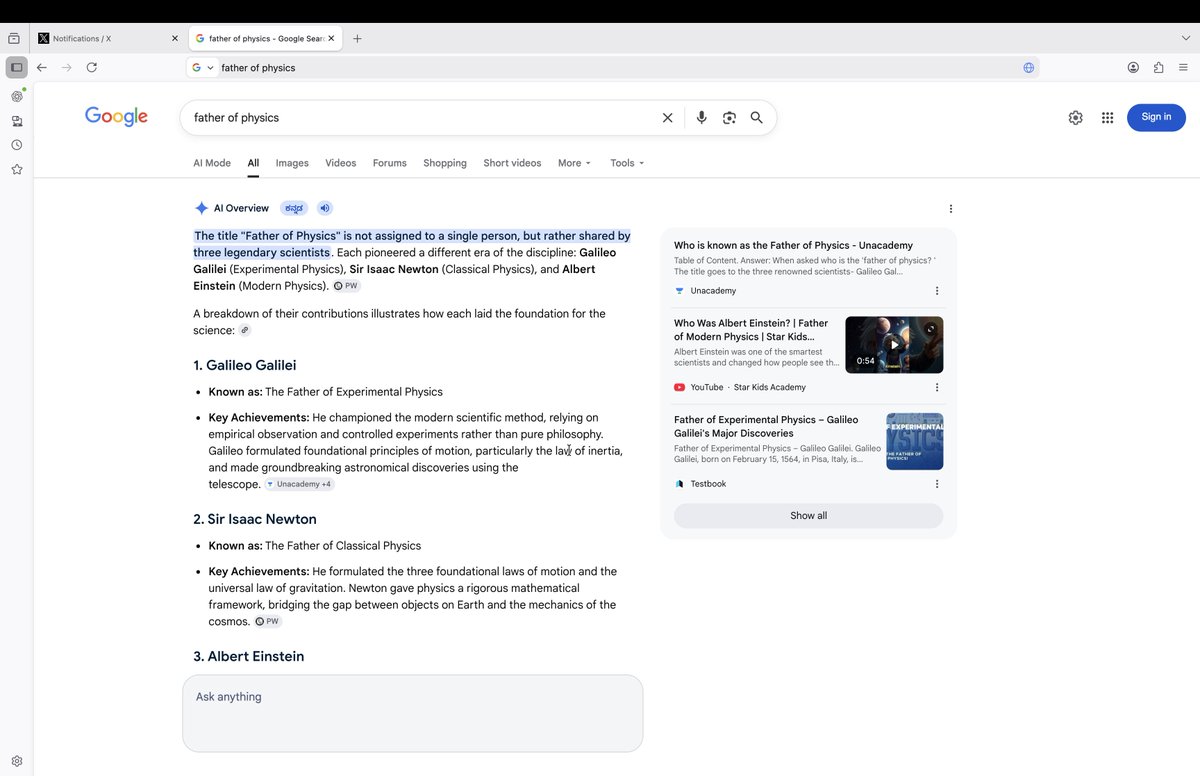Start voice search with the microphone icon

click(x=701, y=117)
